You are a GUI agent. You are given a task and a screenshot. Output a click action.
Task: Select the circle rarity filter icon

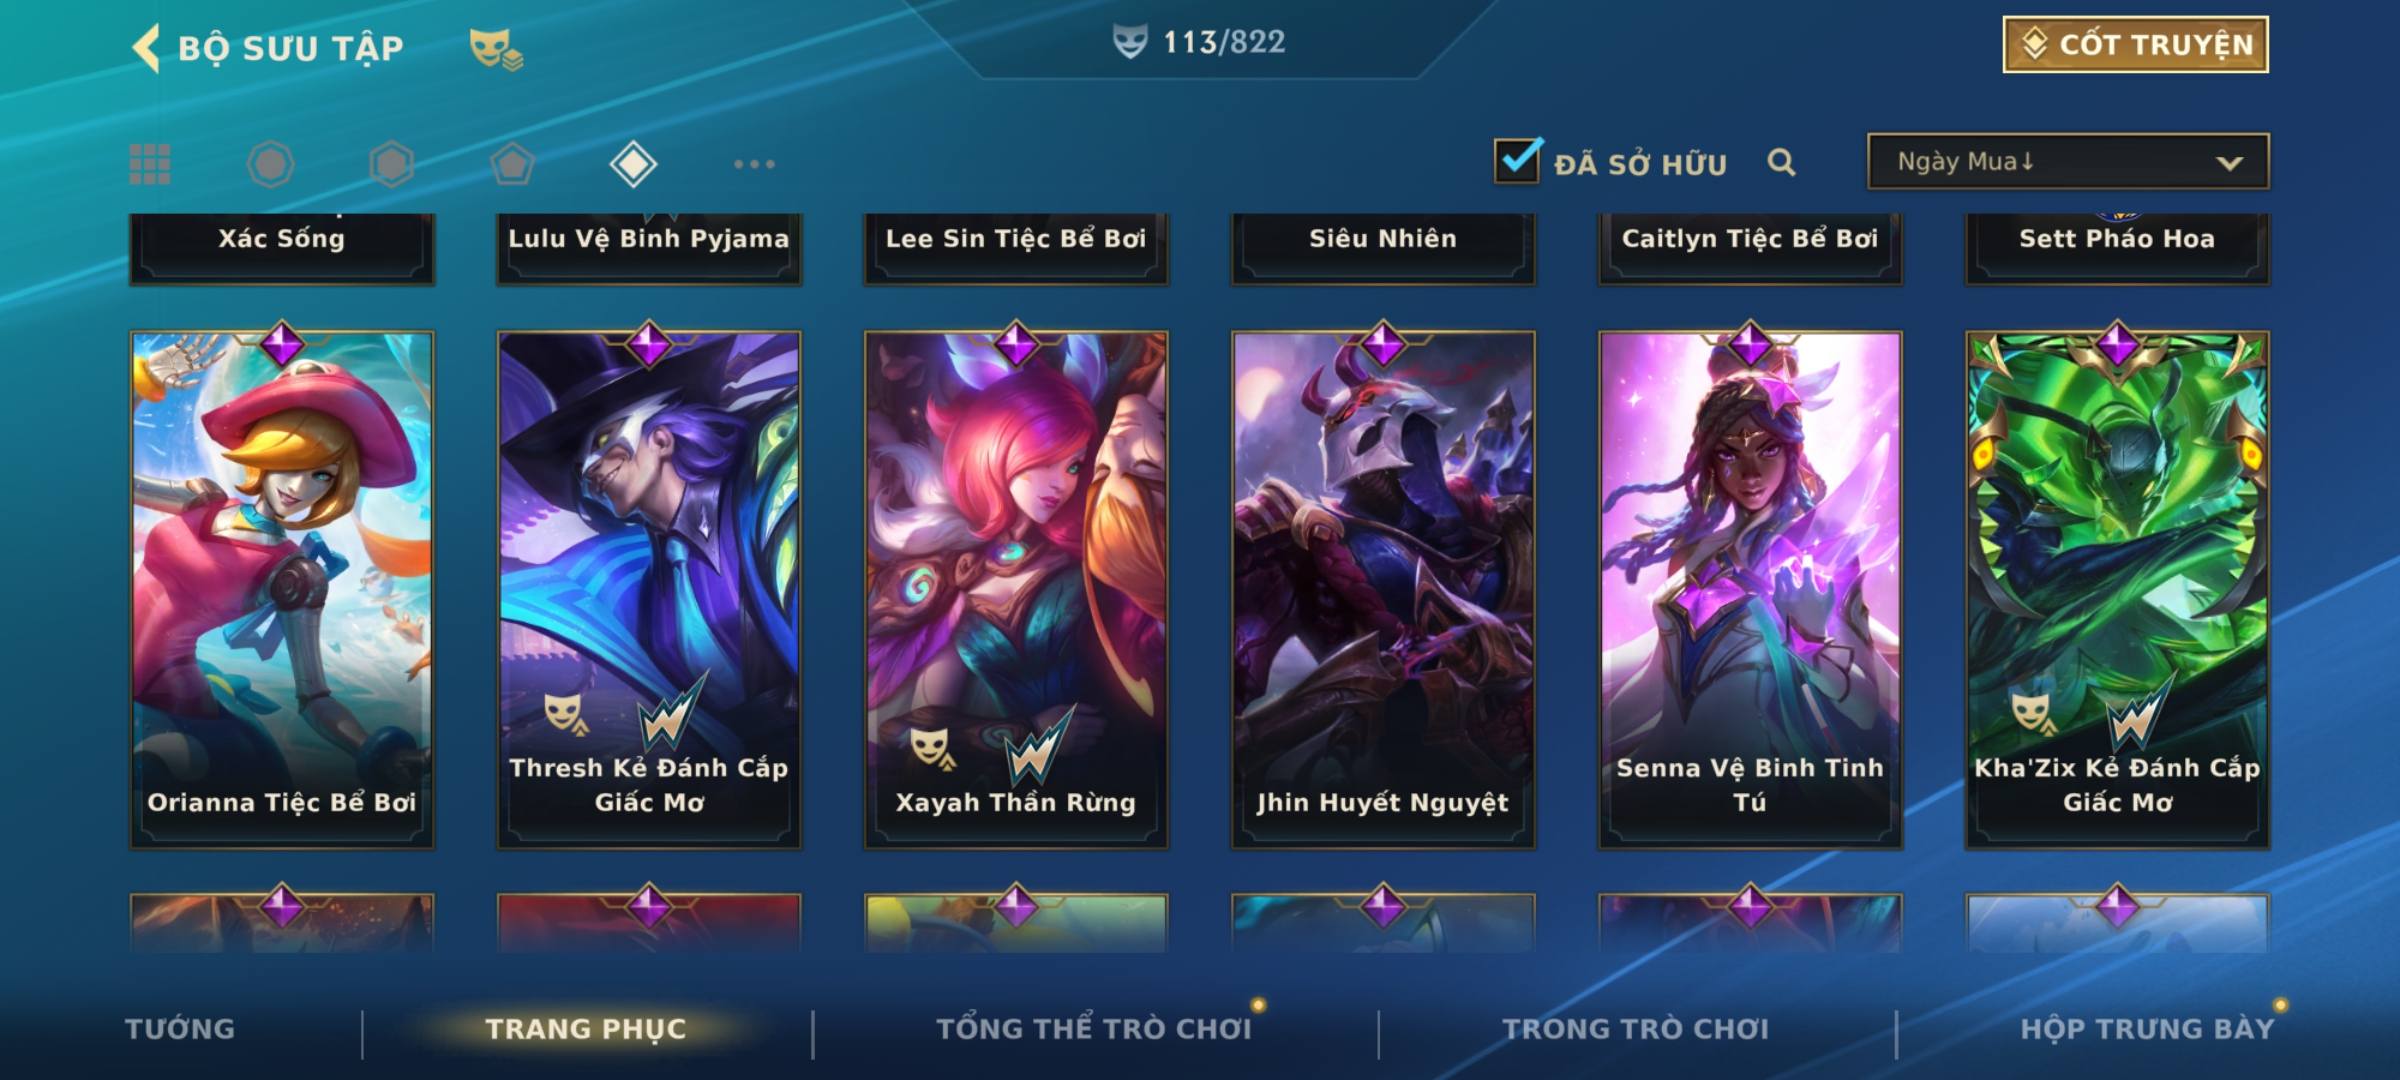pyautogui.click(x=270, y=164)
